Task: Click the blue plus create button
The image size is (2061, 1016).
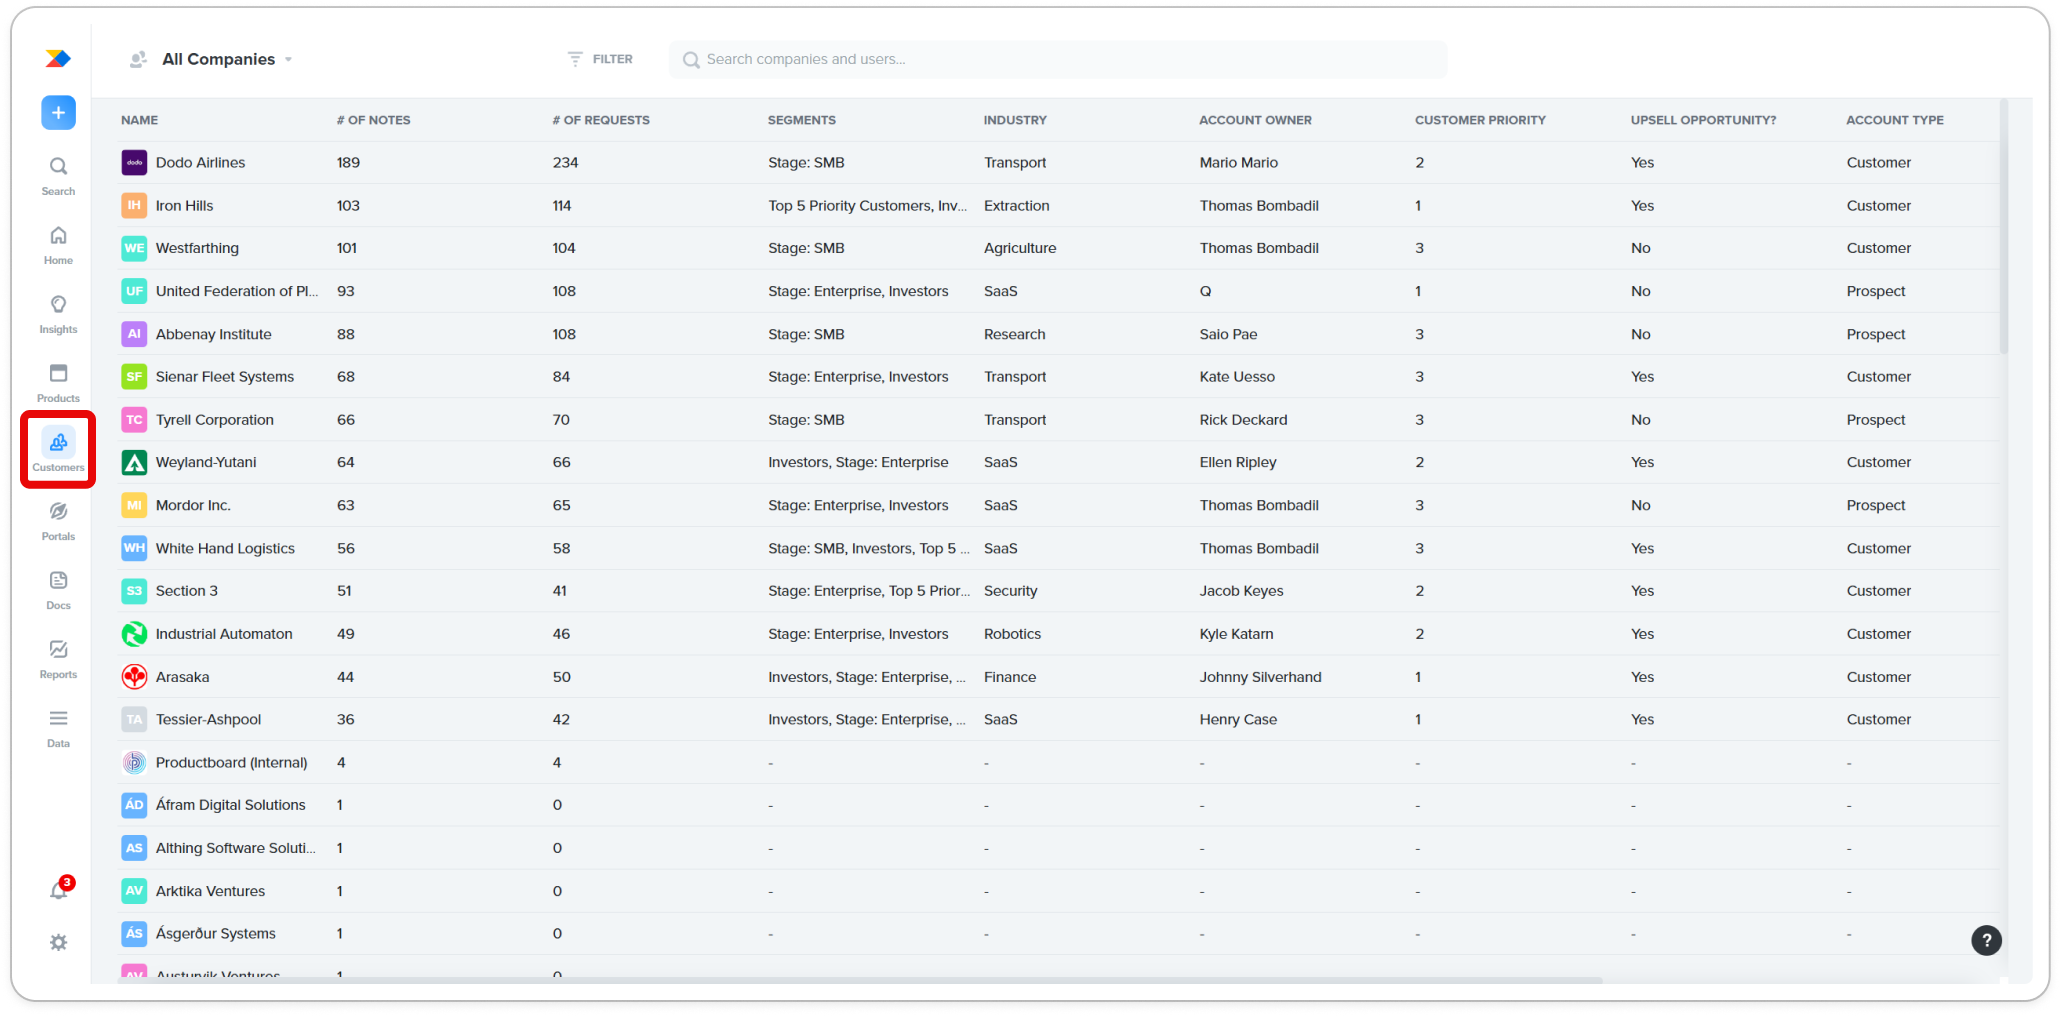Action: point(58,113)
